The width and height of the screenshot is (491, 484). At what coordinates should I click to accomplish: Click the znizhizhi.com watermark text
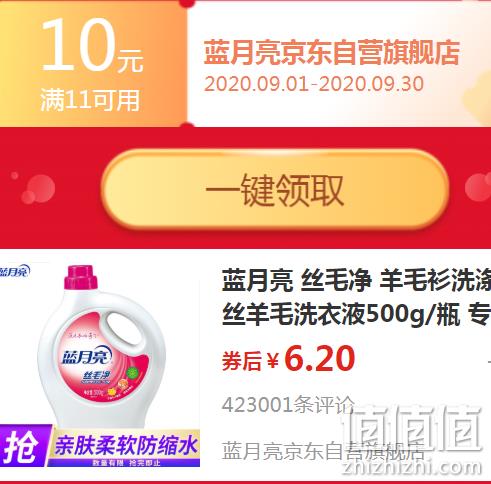(x=412, y=466)
